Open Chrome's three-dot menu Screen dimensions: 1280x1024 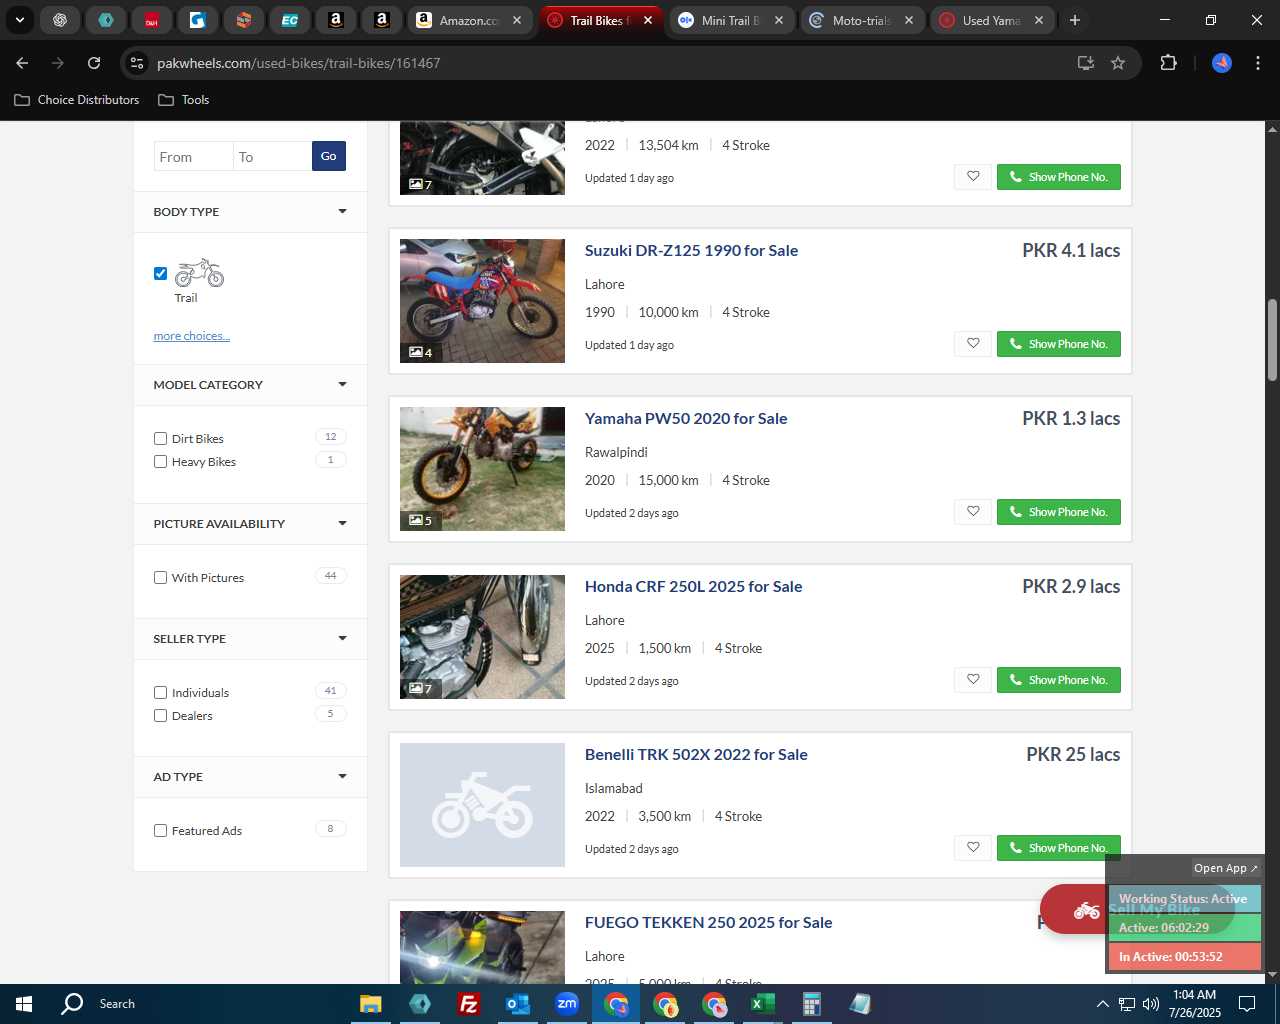[x=1258, y=63]
